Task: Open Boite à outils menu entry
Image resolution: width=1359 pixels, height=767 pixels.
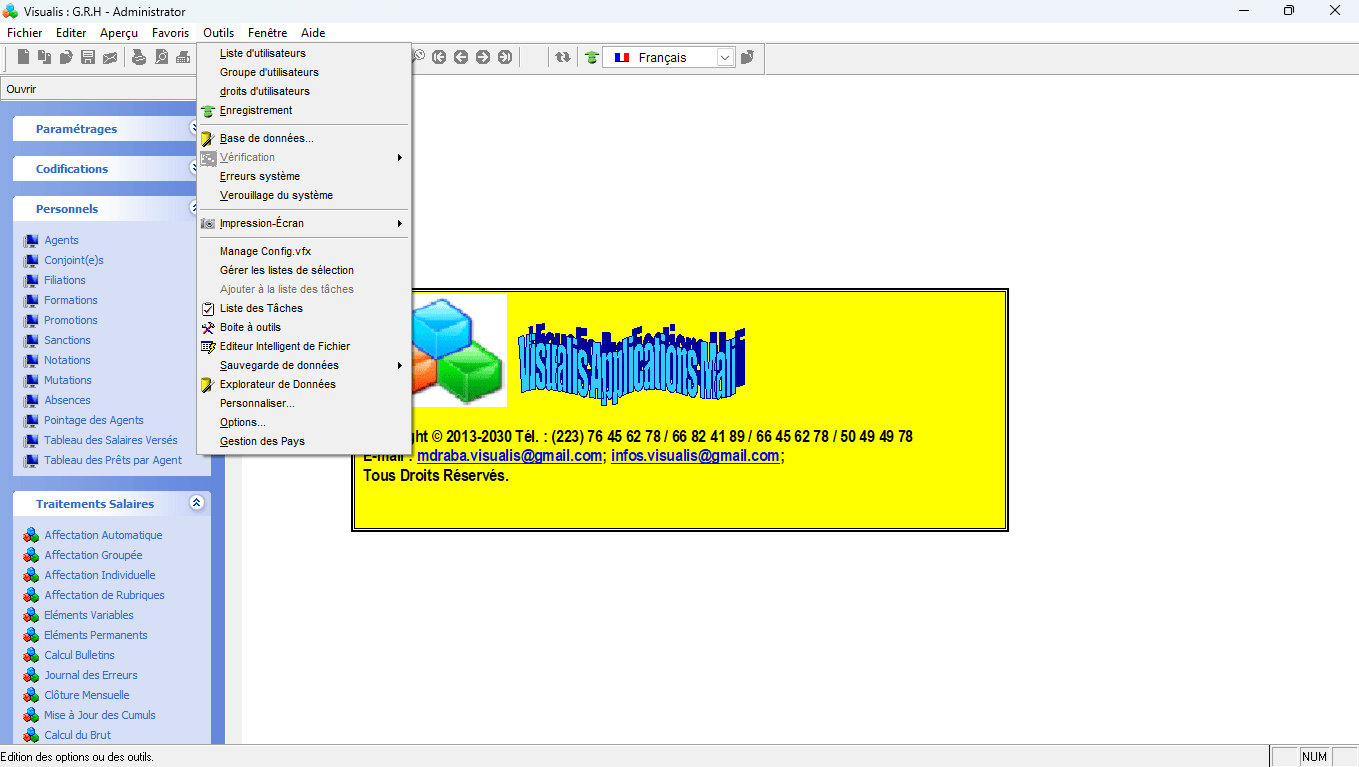Action: tap(304, 327)
